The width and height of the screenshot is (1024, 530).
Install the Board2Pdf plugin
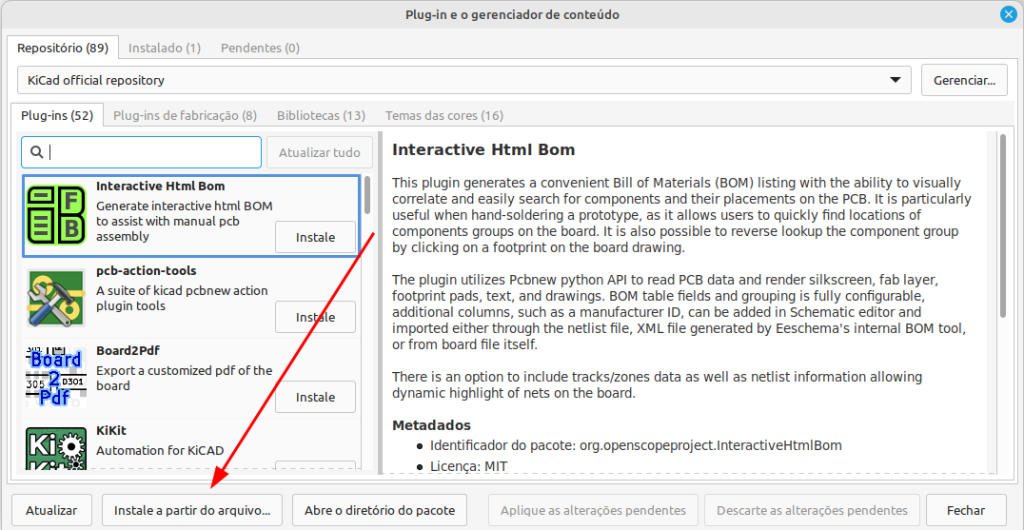(315, 397)
